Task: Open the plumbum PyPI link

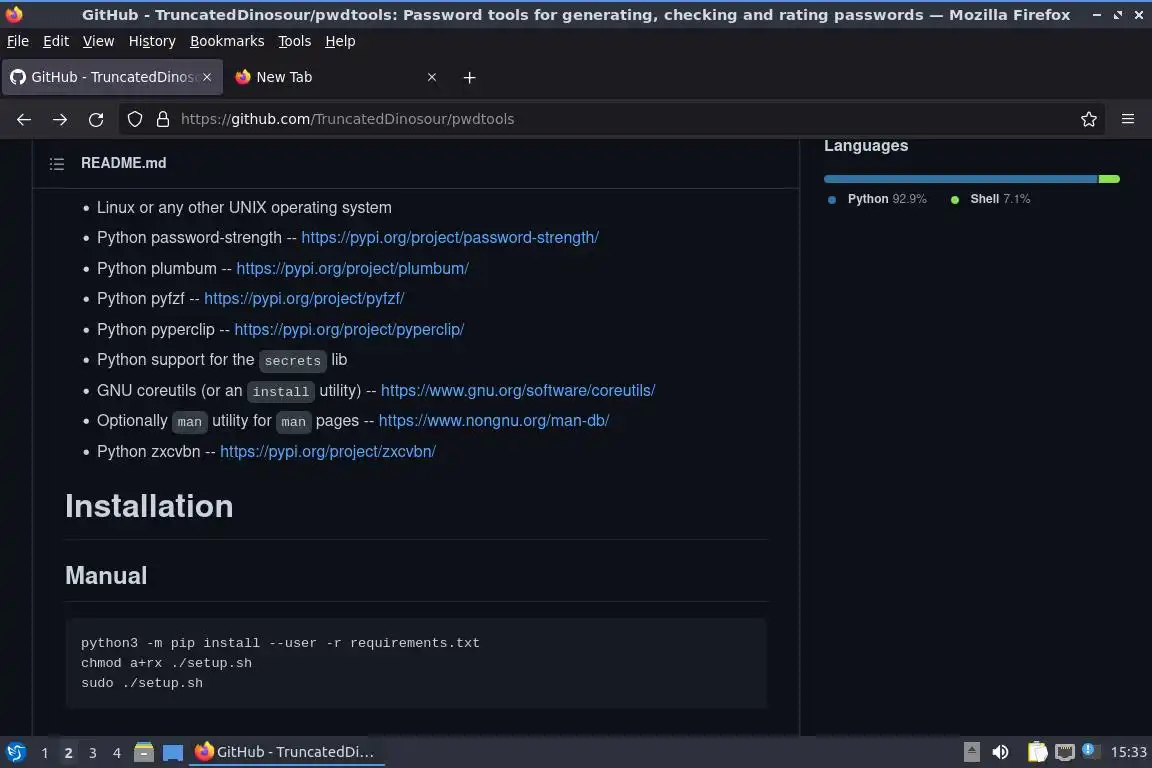Action: click(353, 268)
